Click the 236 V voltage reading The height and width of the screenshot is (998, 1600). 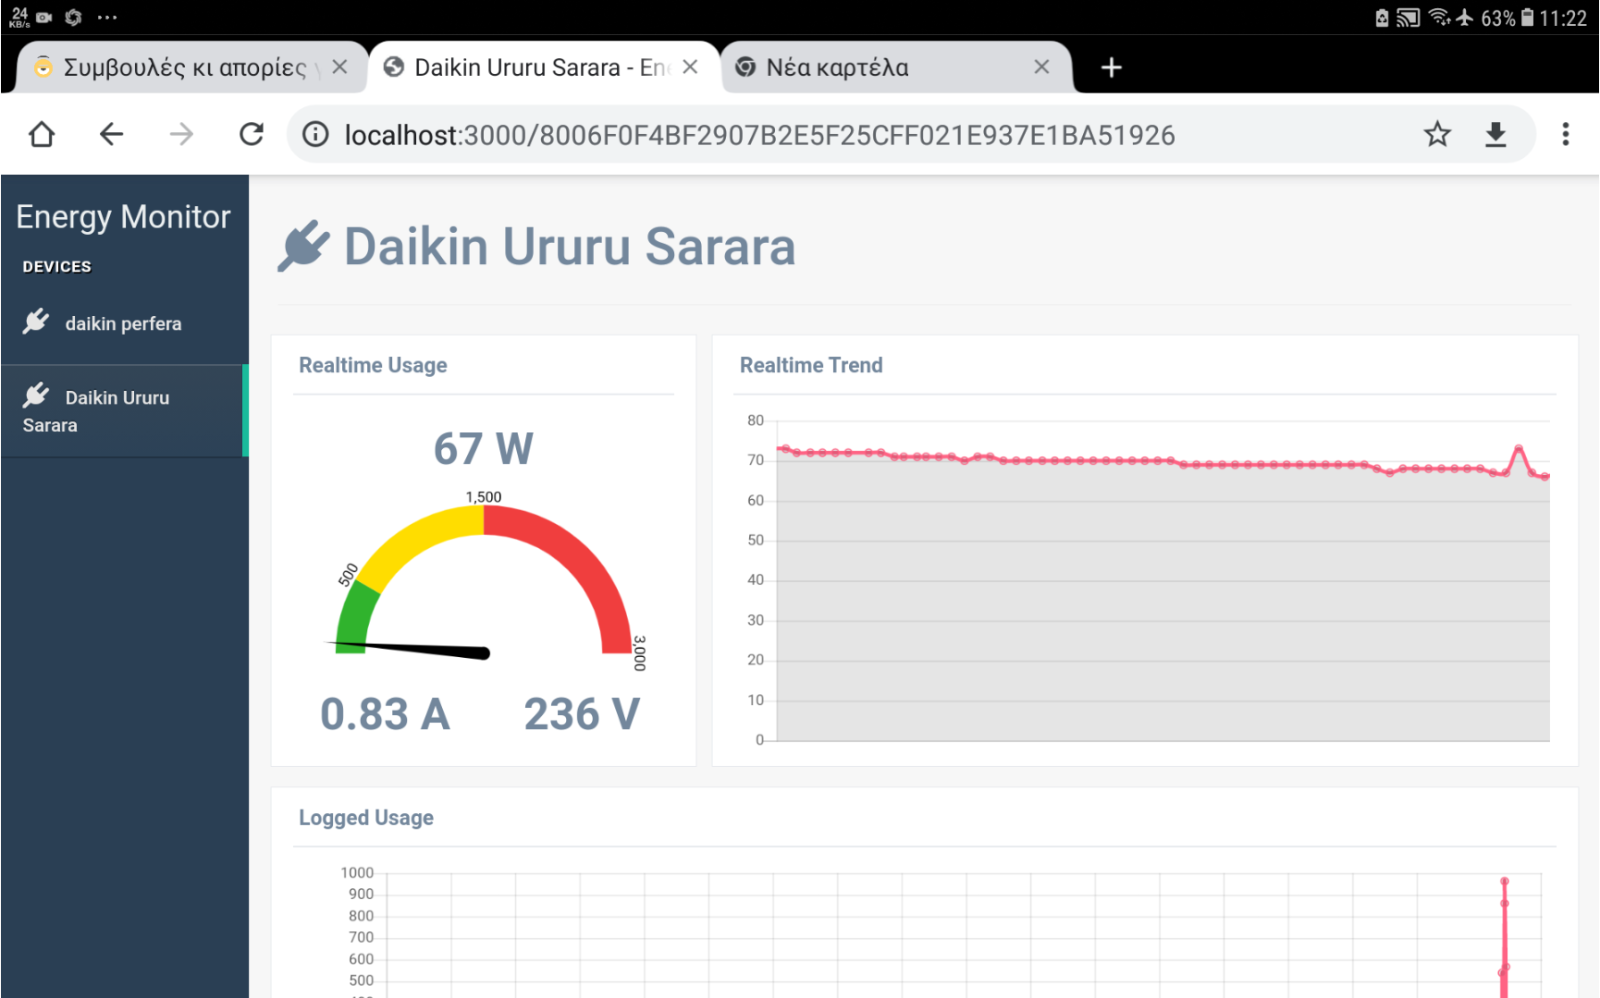[x=582, y=714]
